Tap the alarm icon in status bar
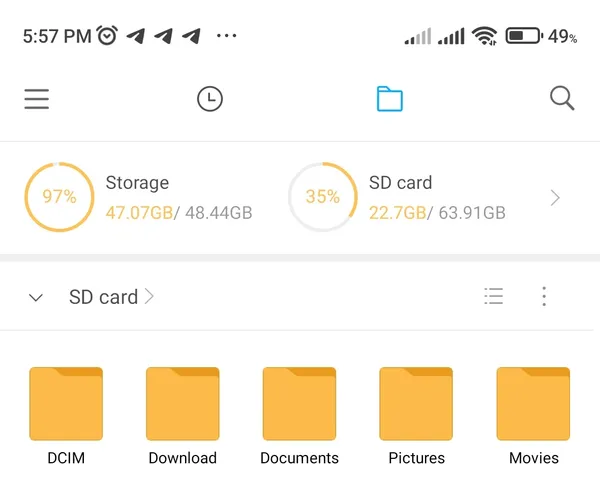This screenshot has height=496, width=600. [x=107, y=36]
